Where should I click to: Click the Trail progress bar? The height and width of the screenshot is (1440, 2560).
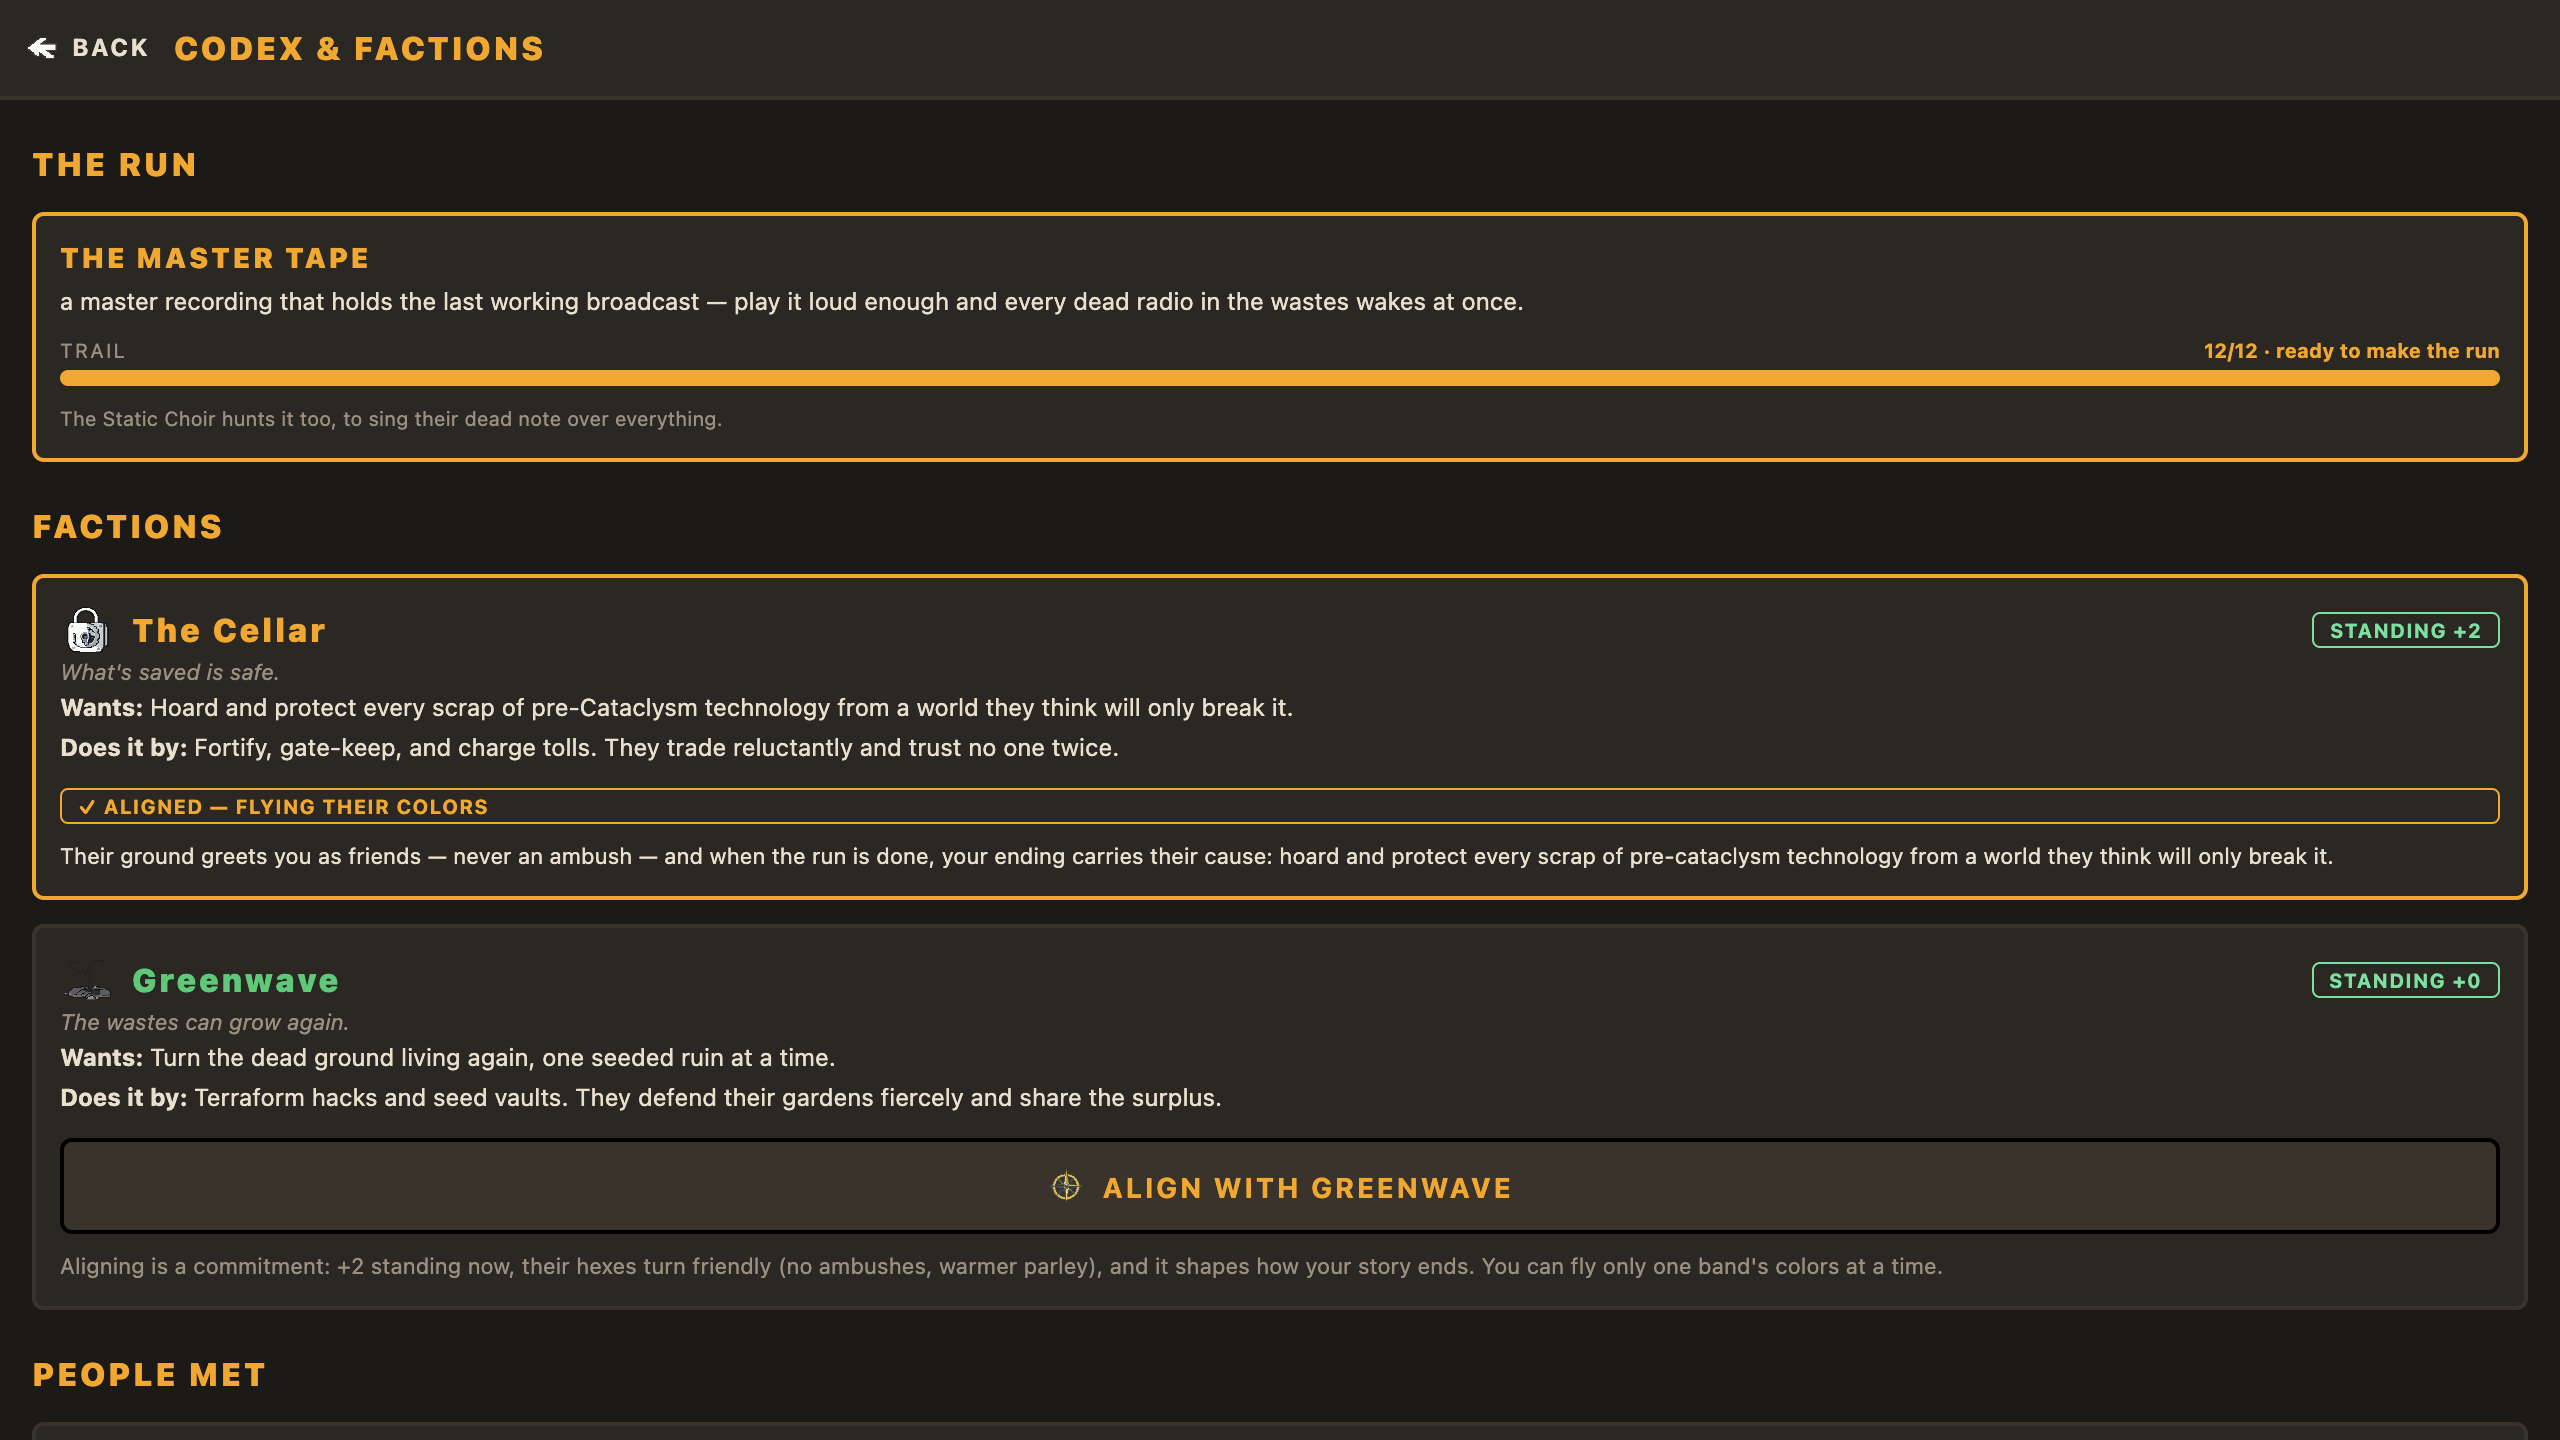point(1280,378)
